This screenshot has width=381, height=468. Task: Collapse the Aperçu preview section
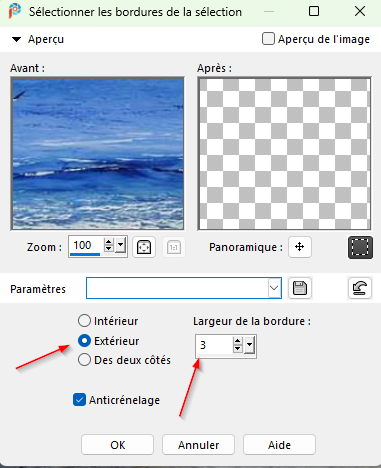point(16,39)
